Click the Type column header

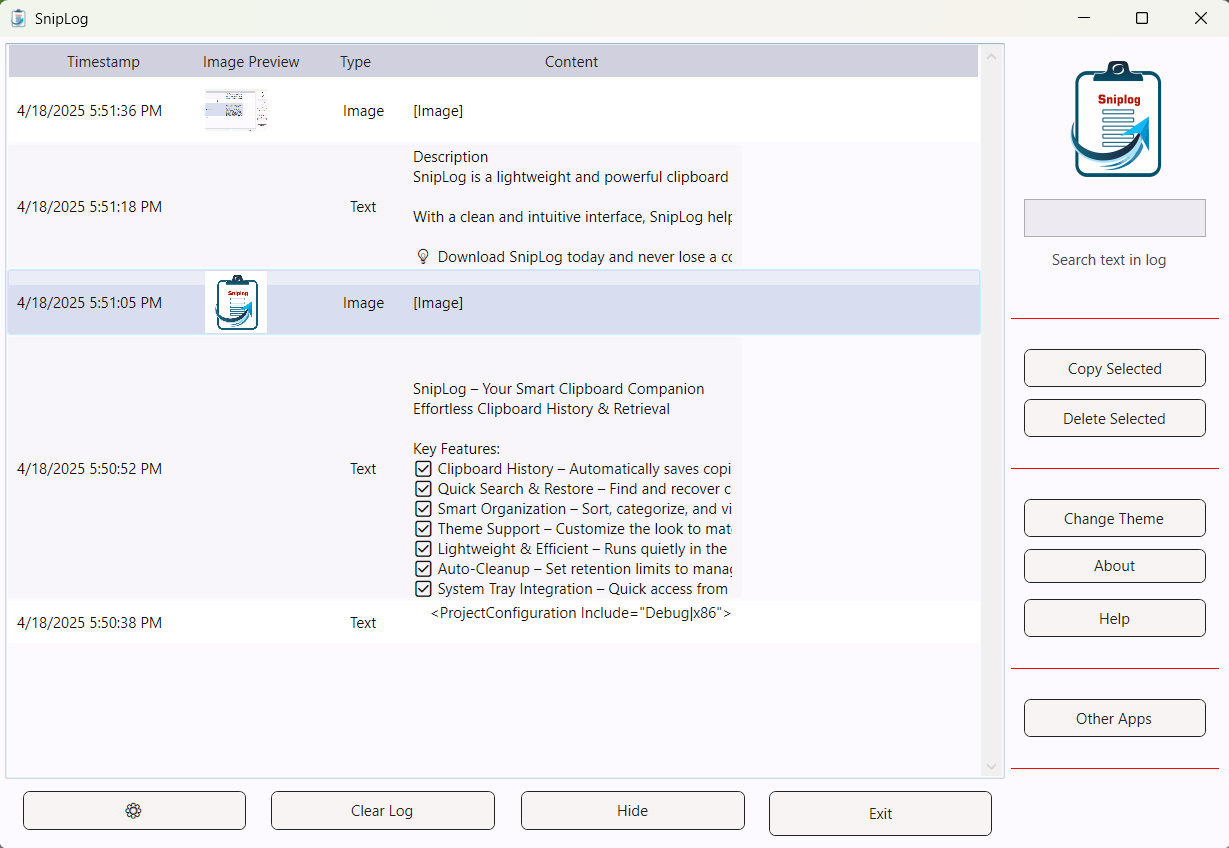[x=355, y=62]
